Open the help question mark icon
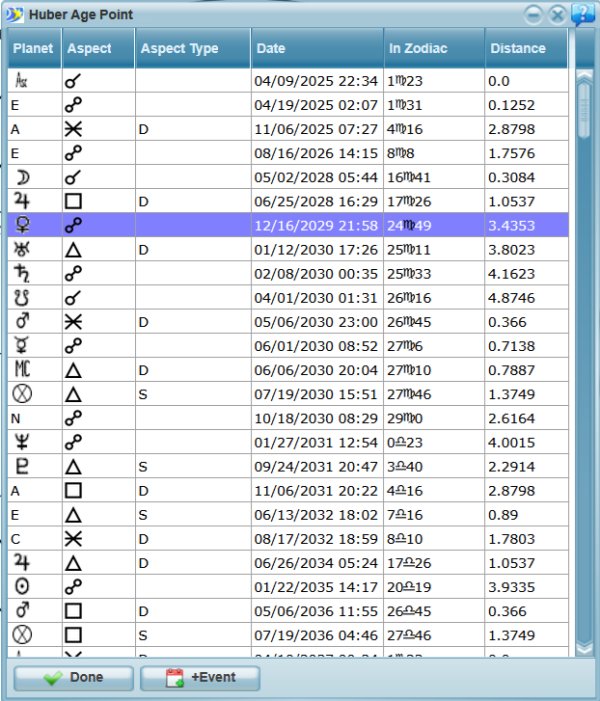Viewport: 600px width, 701px height. (584, 14)
